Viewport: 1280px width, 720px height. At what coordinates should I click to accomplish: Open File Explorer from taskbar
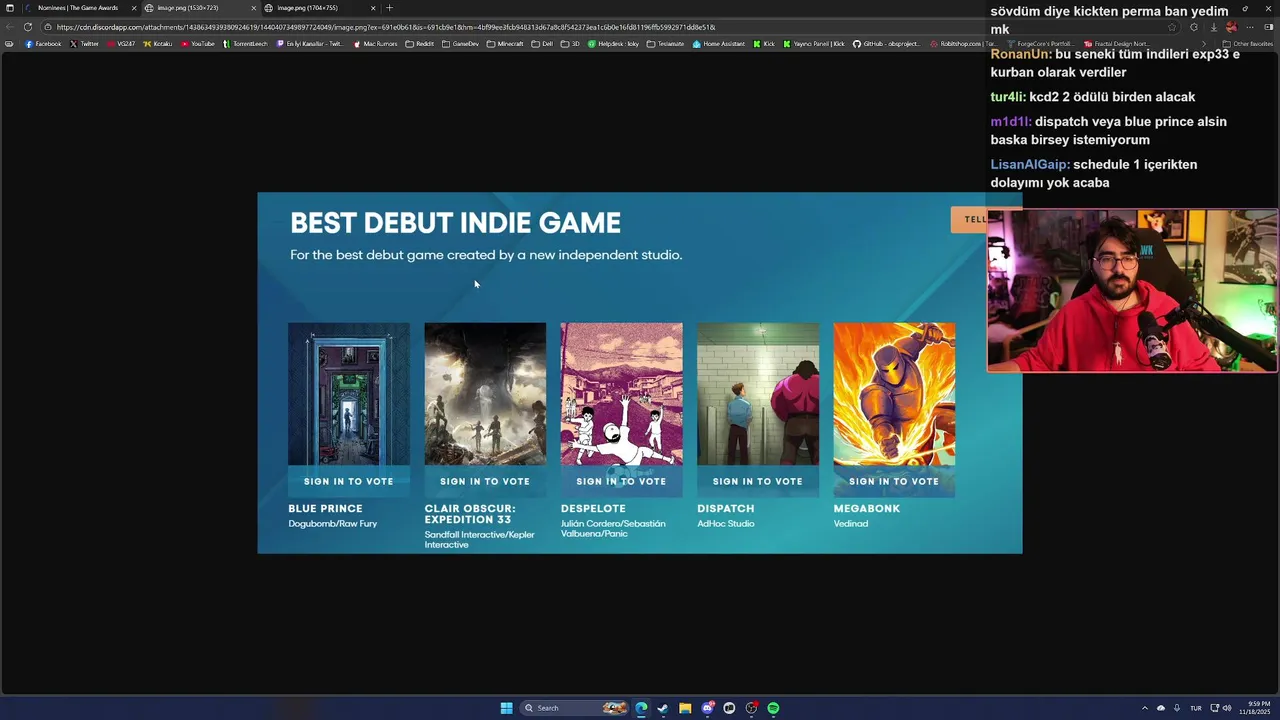pyautogui.click(x=685, y=708)
